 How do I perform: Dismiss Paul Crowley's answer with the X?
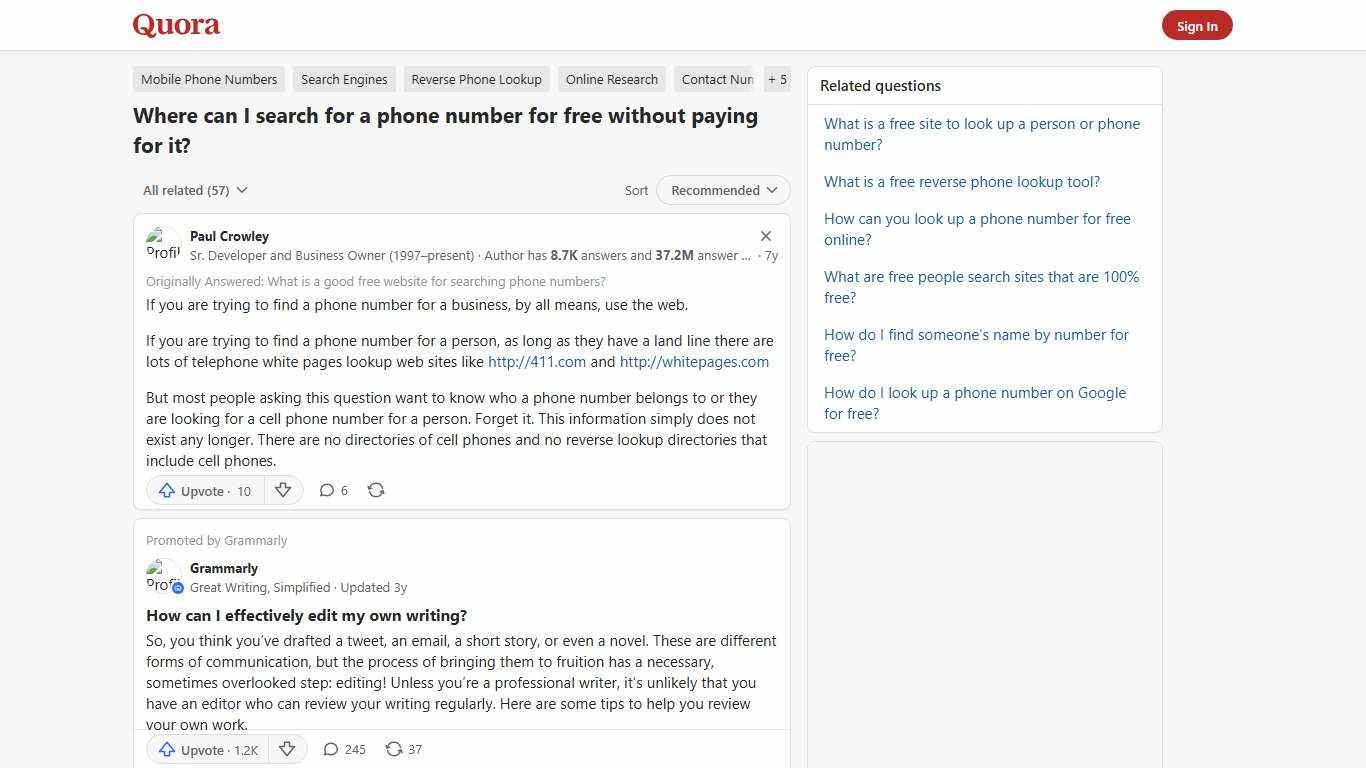coord(766,236)
